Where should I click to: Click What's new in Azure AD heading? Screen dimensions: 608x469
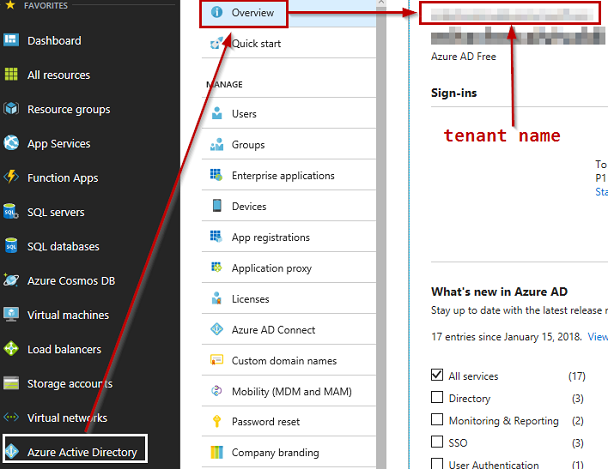[499, 291]
